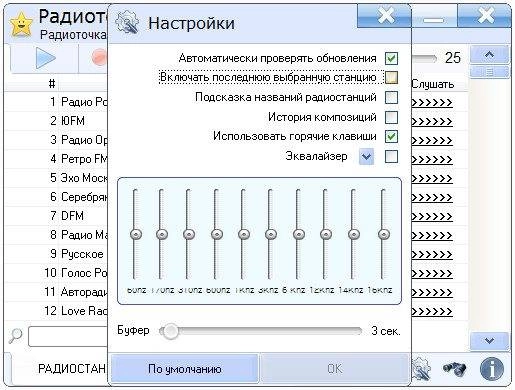This screenshot has height=390, width=515.
Task: Click the 16khz equalizer slider knob
Action: [384, 234]
